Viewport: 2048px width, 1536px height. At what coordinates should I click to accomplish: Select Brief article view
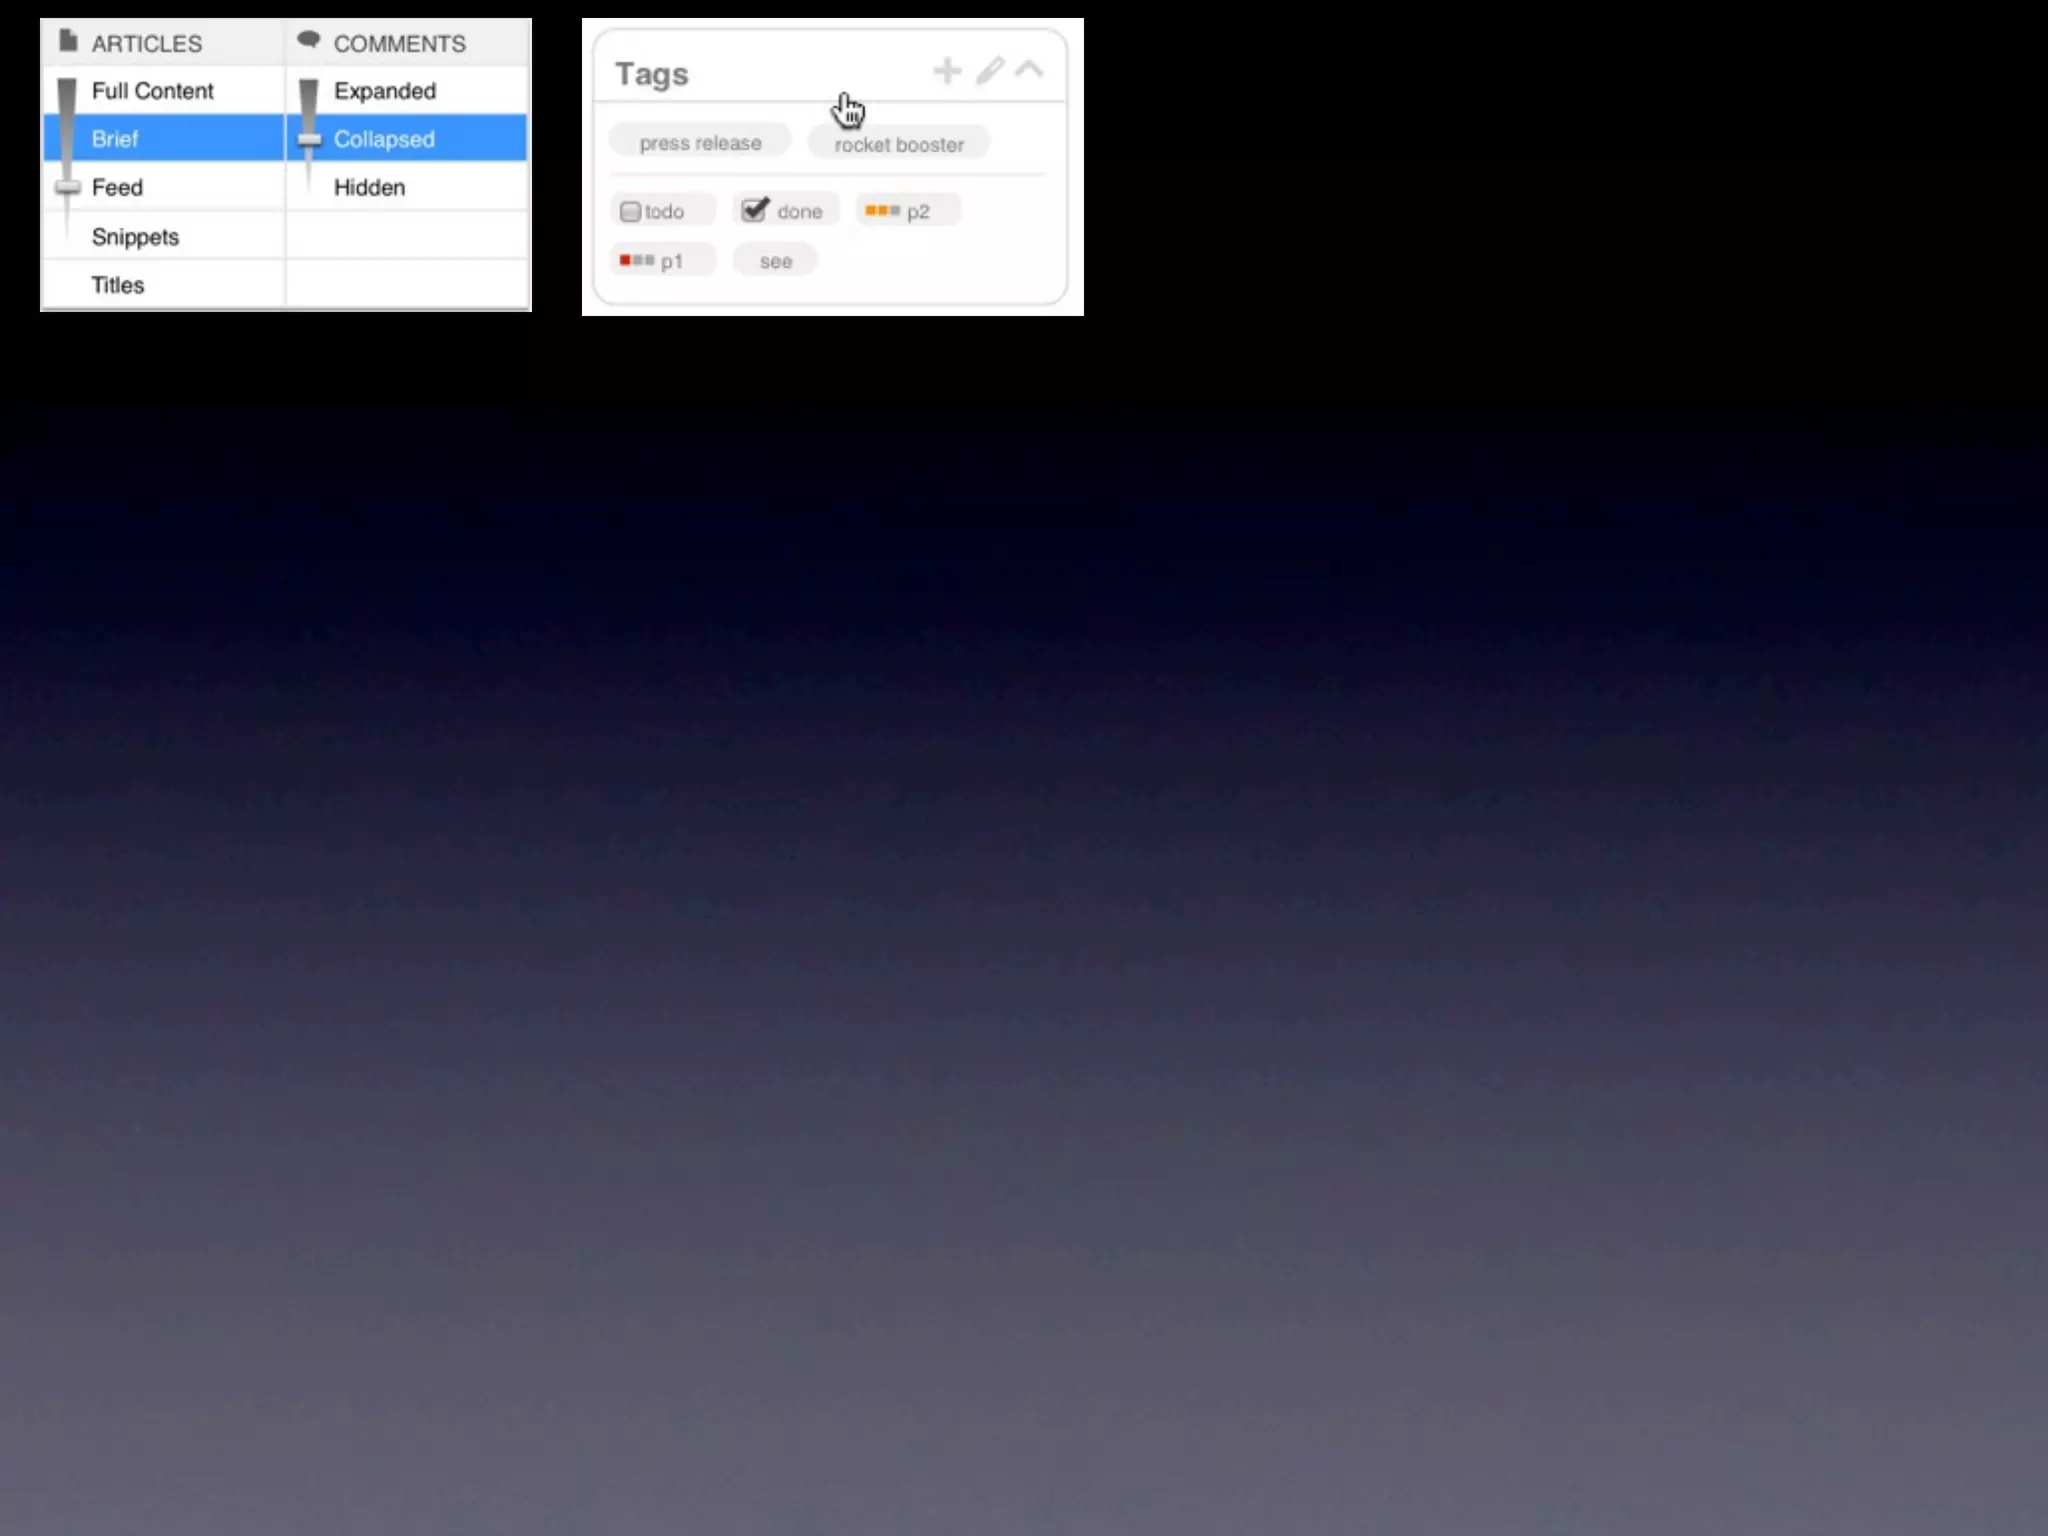click(164, 138)
